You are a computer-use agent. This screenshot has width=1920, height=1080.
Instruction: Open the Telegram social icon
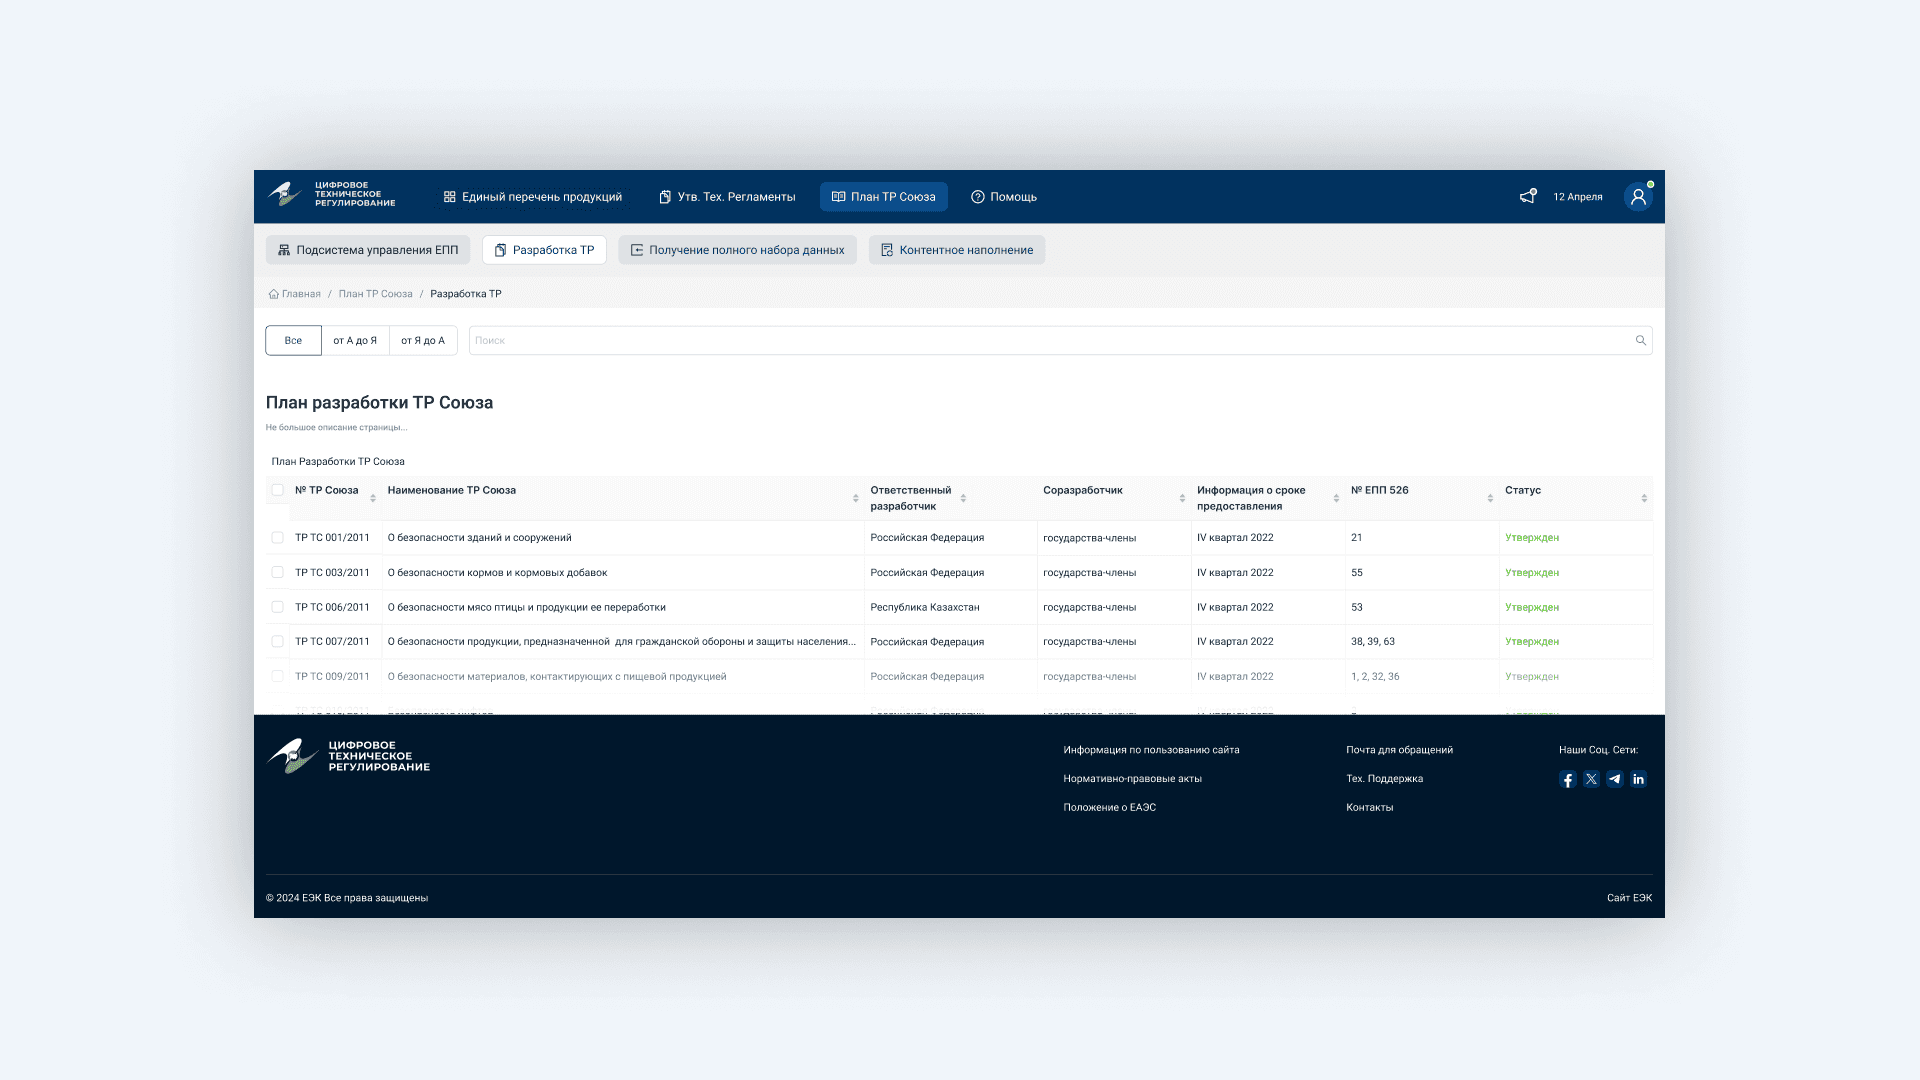tap(1615, 779)
